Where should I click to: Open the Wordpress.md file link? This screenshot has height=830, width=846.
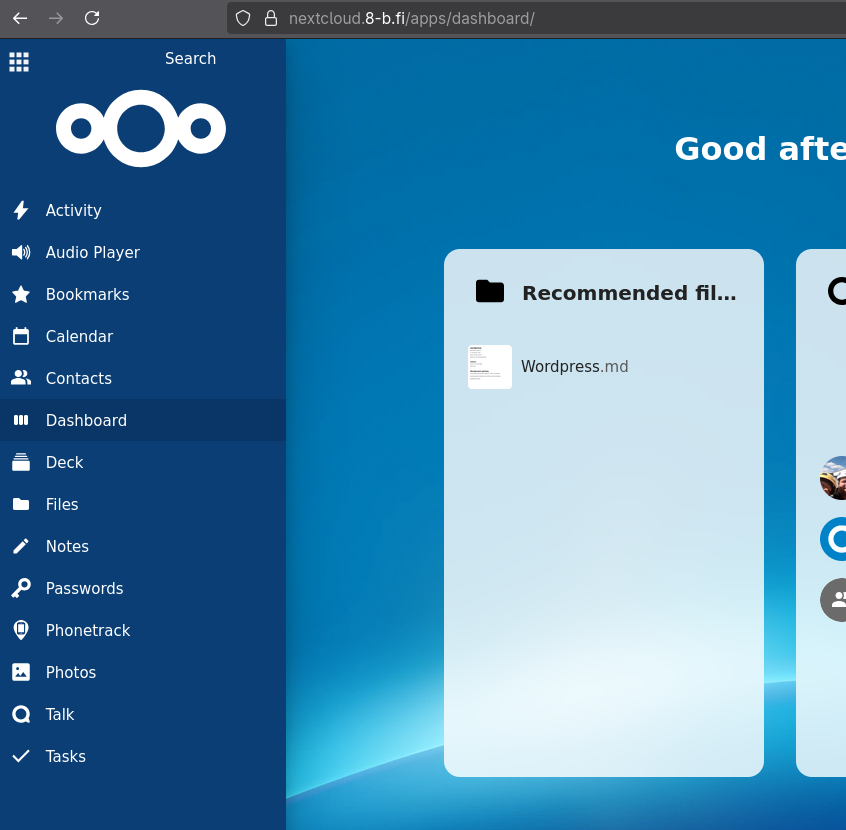coord(574,367)
